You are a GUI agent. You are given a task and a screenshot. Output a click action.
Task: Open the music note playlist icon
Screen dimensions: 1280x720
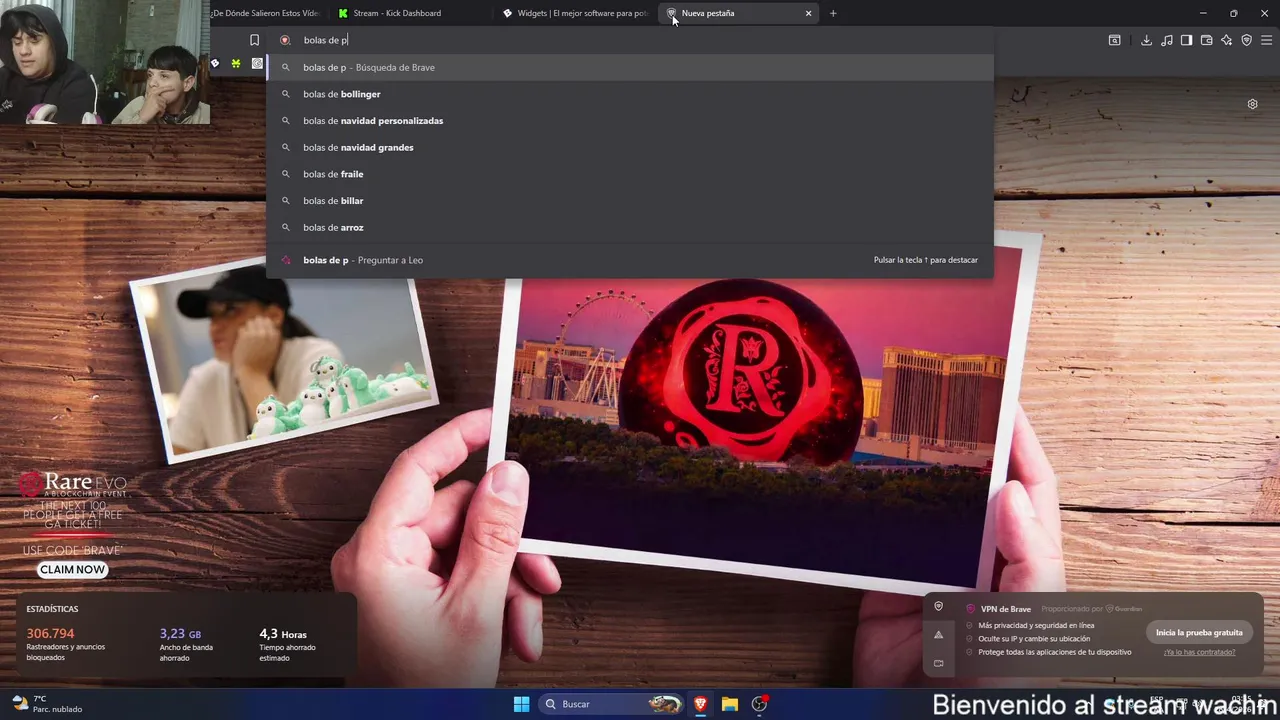(1166, 40)
